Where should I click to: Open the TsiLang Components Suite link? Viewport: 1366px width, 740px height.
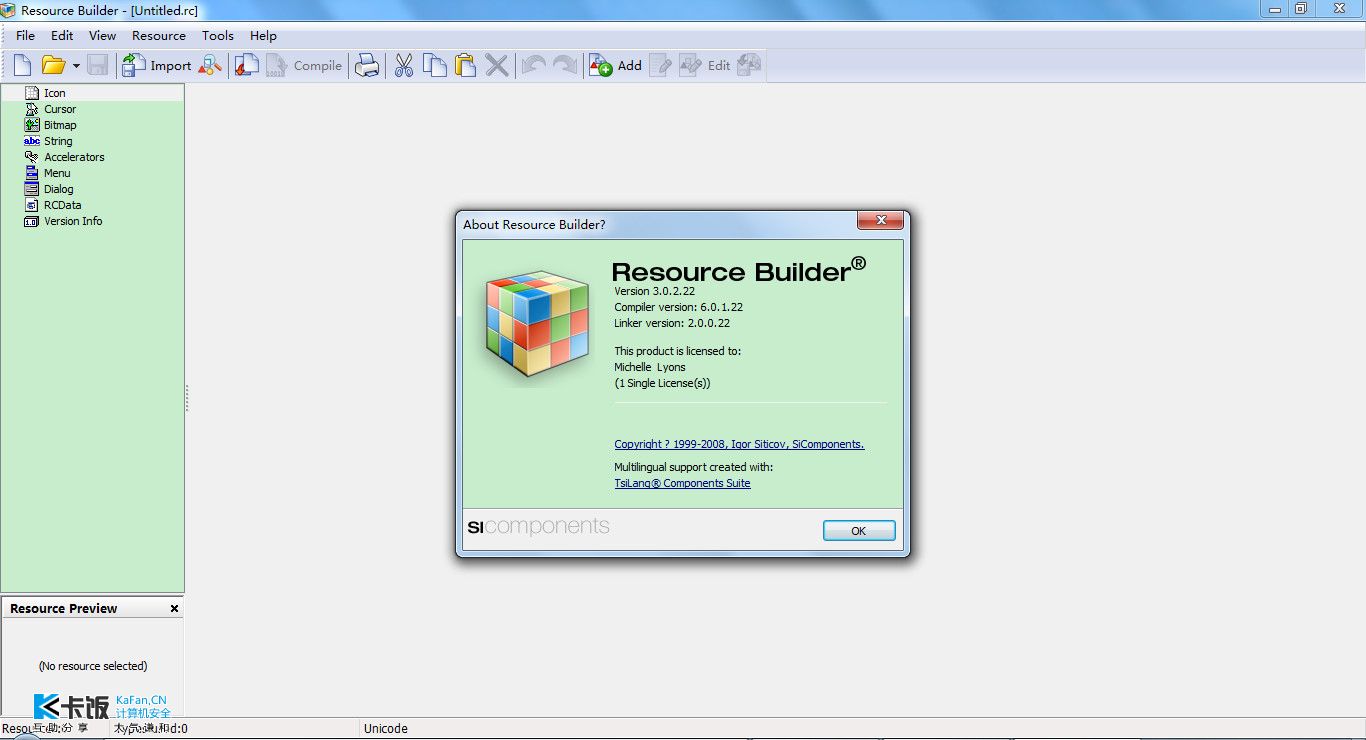tap(682, 483)
